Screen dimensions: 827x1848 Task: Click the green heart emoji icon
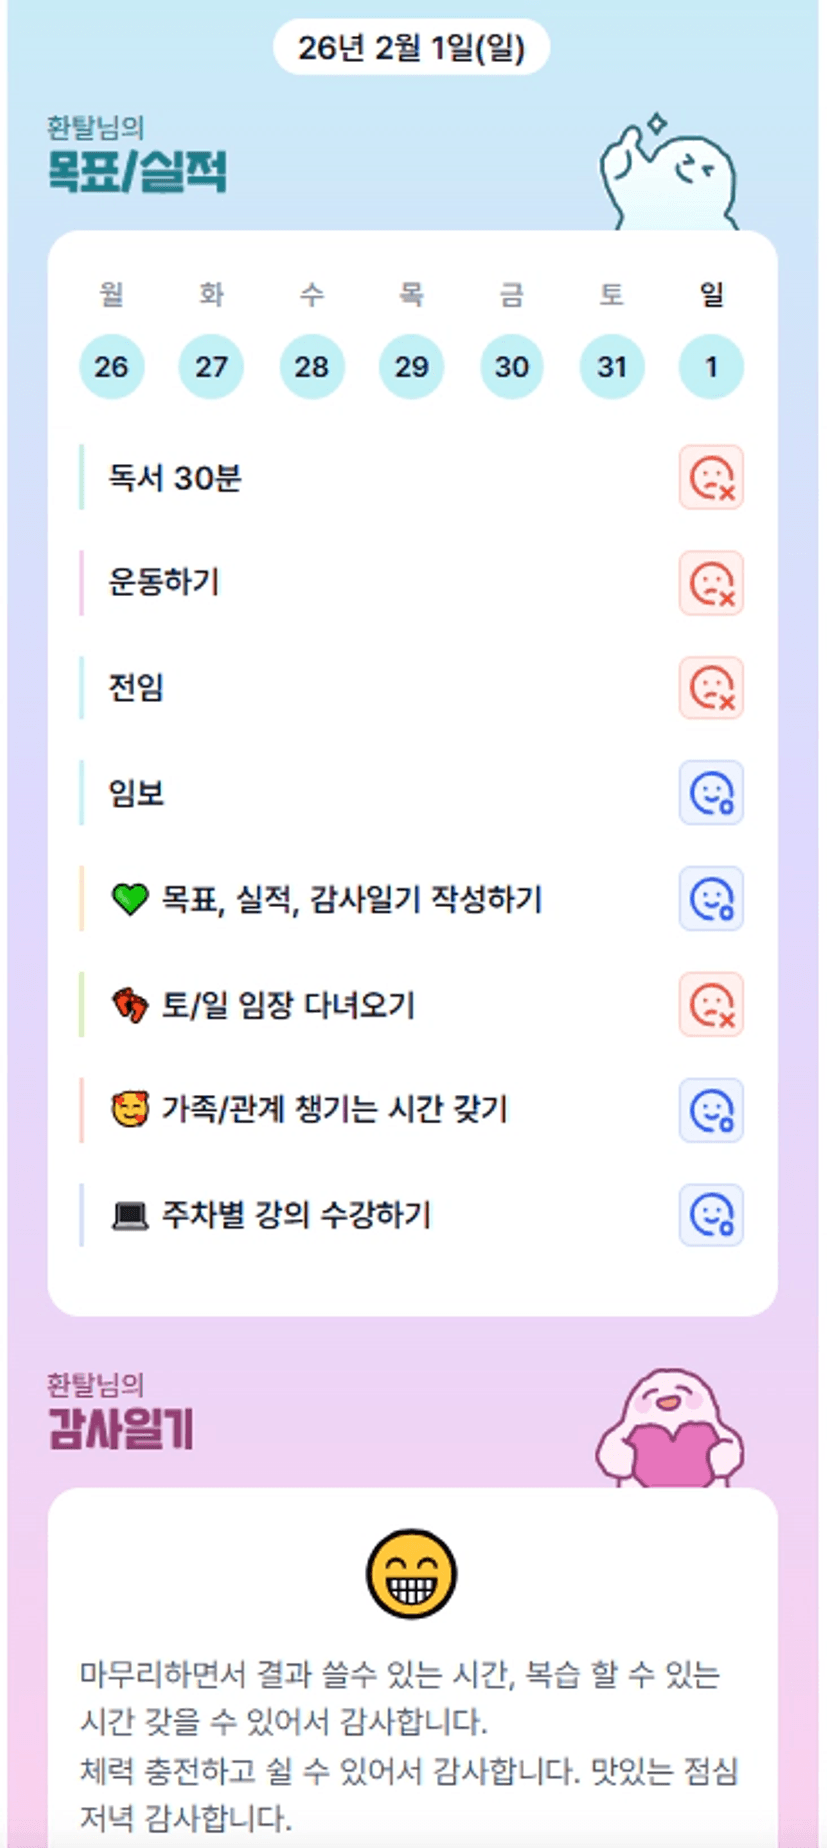click(x=130, y=899)
